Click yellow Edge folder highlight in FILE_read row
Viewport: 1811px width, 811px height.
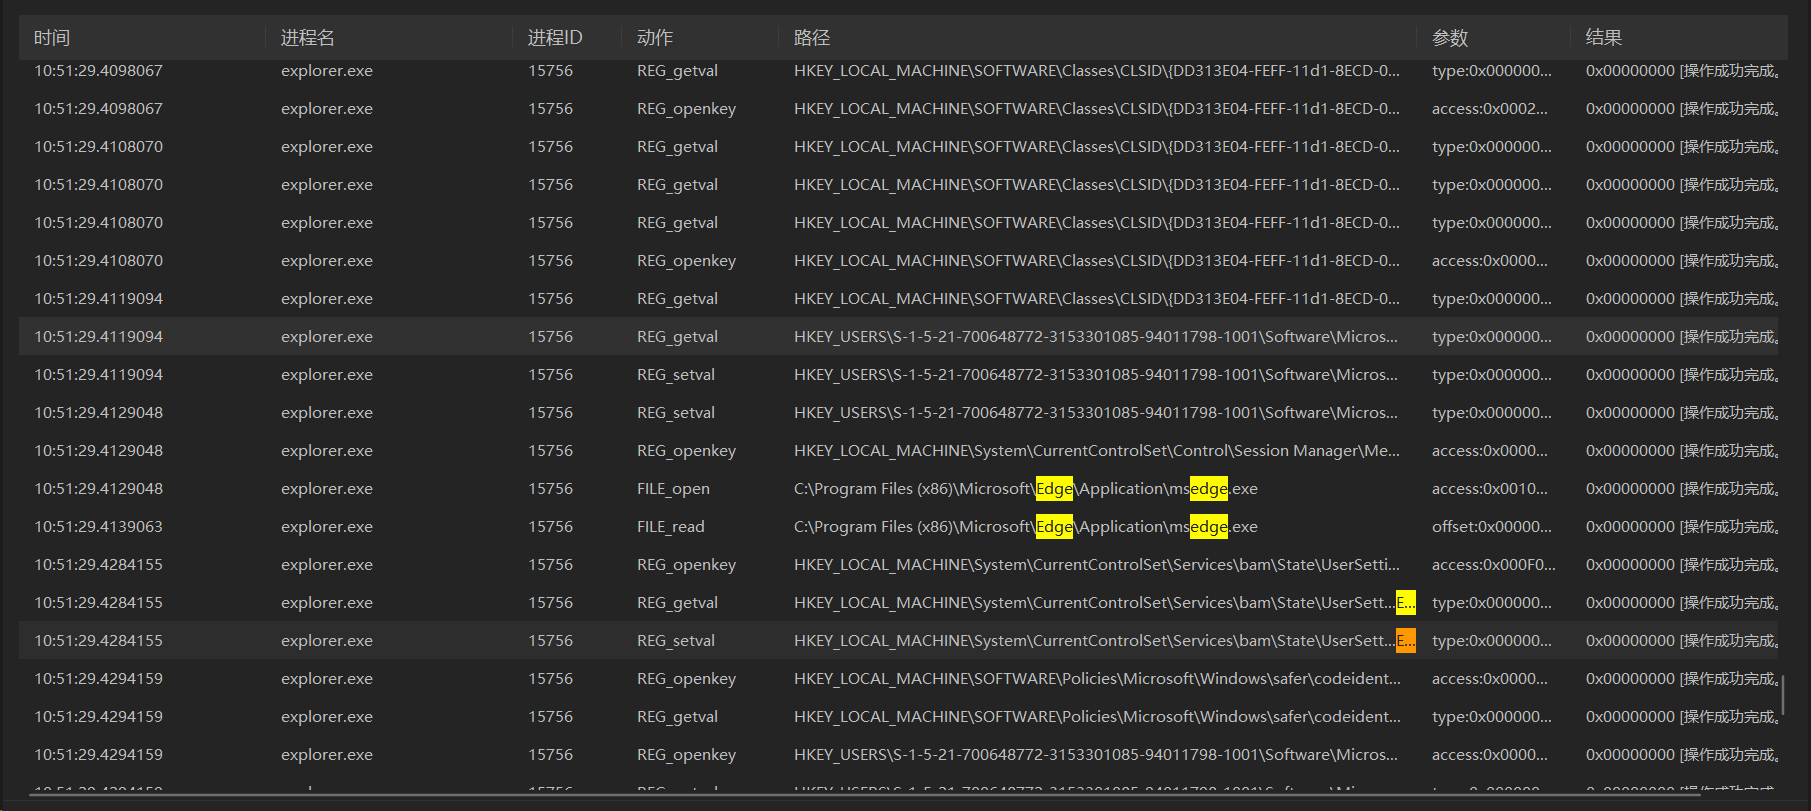tap(1054, 527)
